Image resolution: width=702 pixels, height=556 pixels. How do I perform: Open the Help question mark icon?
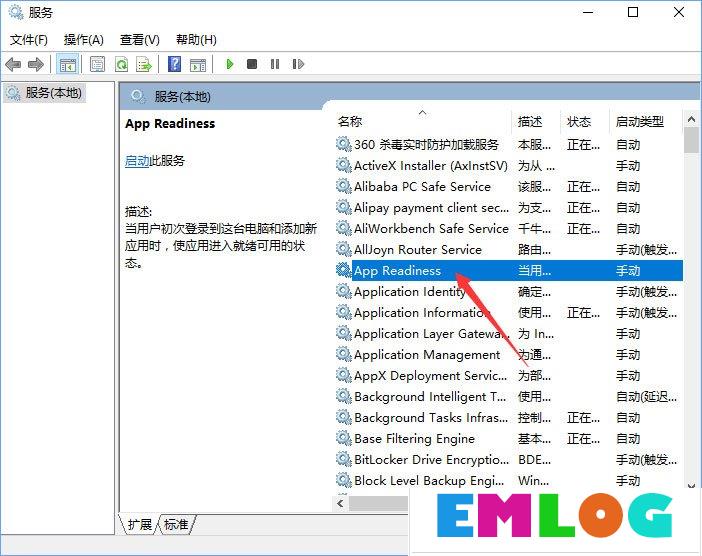point(174,64)
